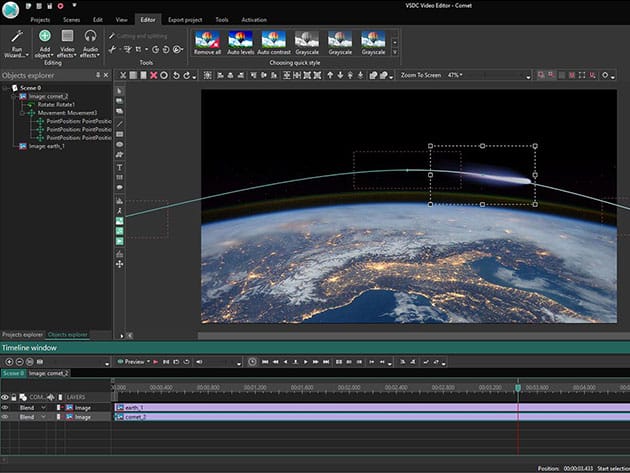Select Image: earth_1 in Objects explorer
Screen dimensions: 630x473
click(x=46, y=146)
